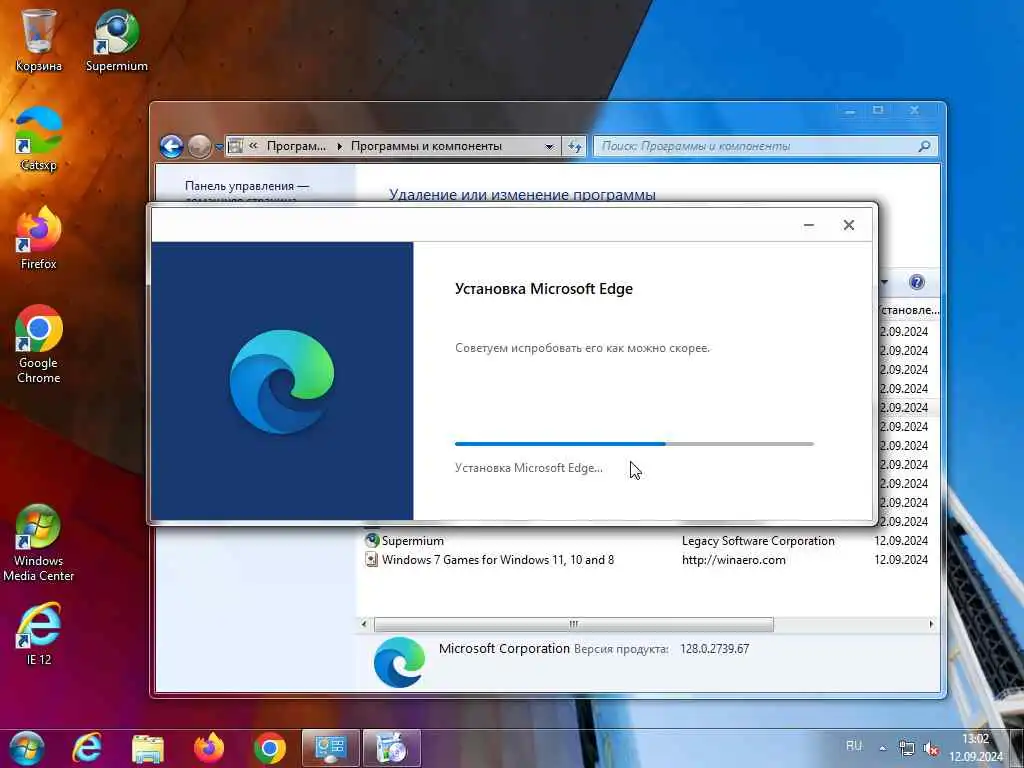
Task: Click the muted volume tray icon
Action: coord(932,749)
